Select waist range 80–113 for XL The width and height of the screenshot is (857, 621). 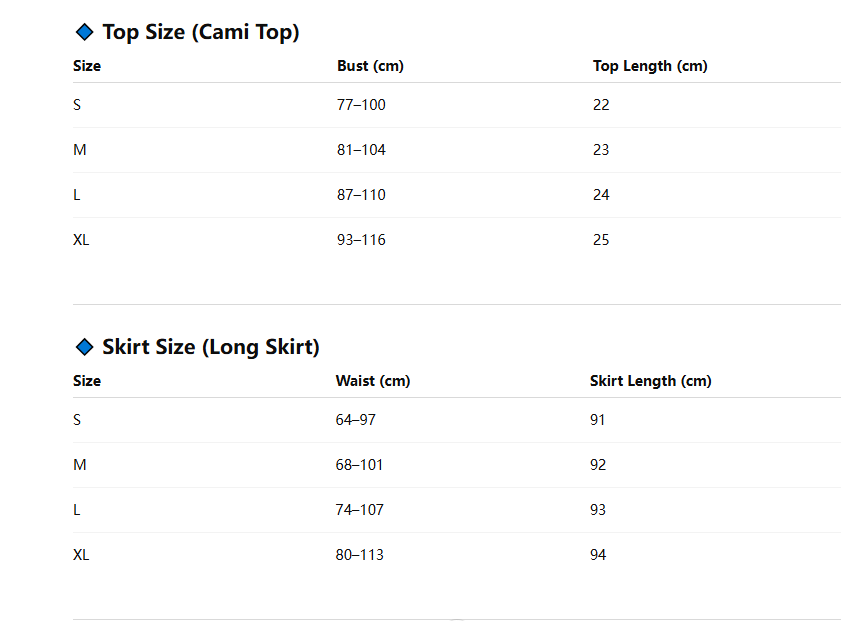pyautogui.click(x=360, y=554)
